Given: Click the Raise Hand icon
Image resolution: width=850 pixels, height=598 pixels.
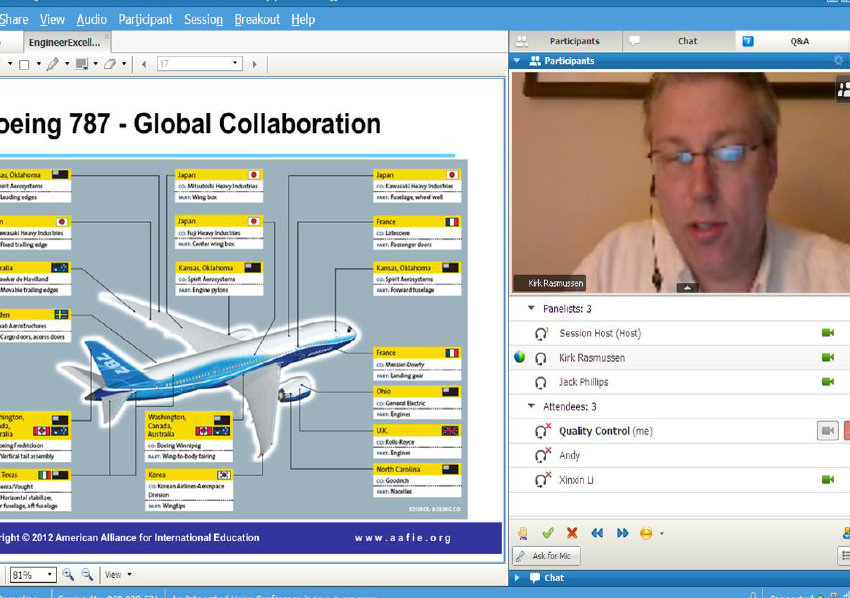Looking at the screenshot, I should click(x=522, y=533).
